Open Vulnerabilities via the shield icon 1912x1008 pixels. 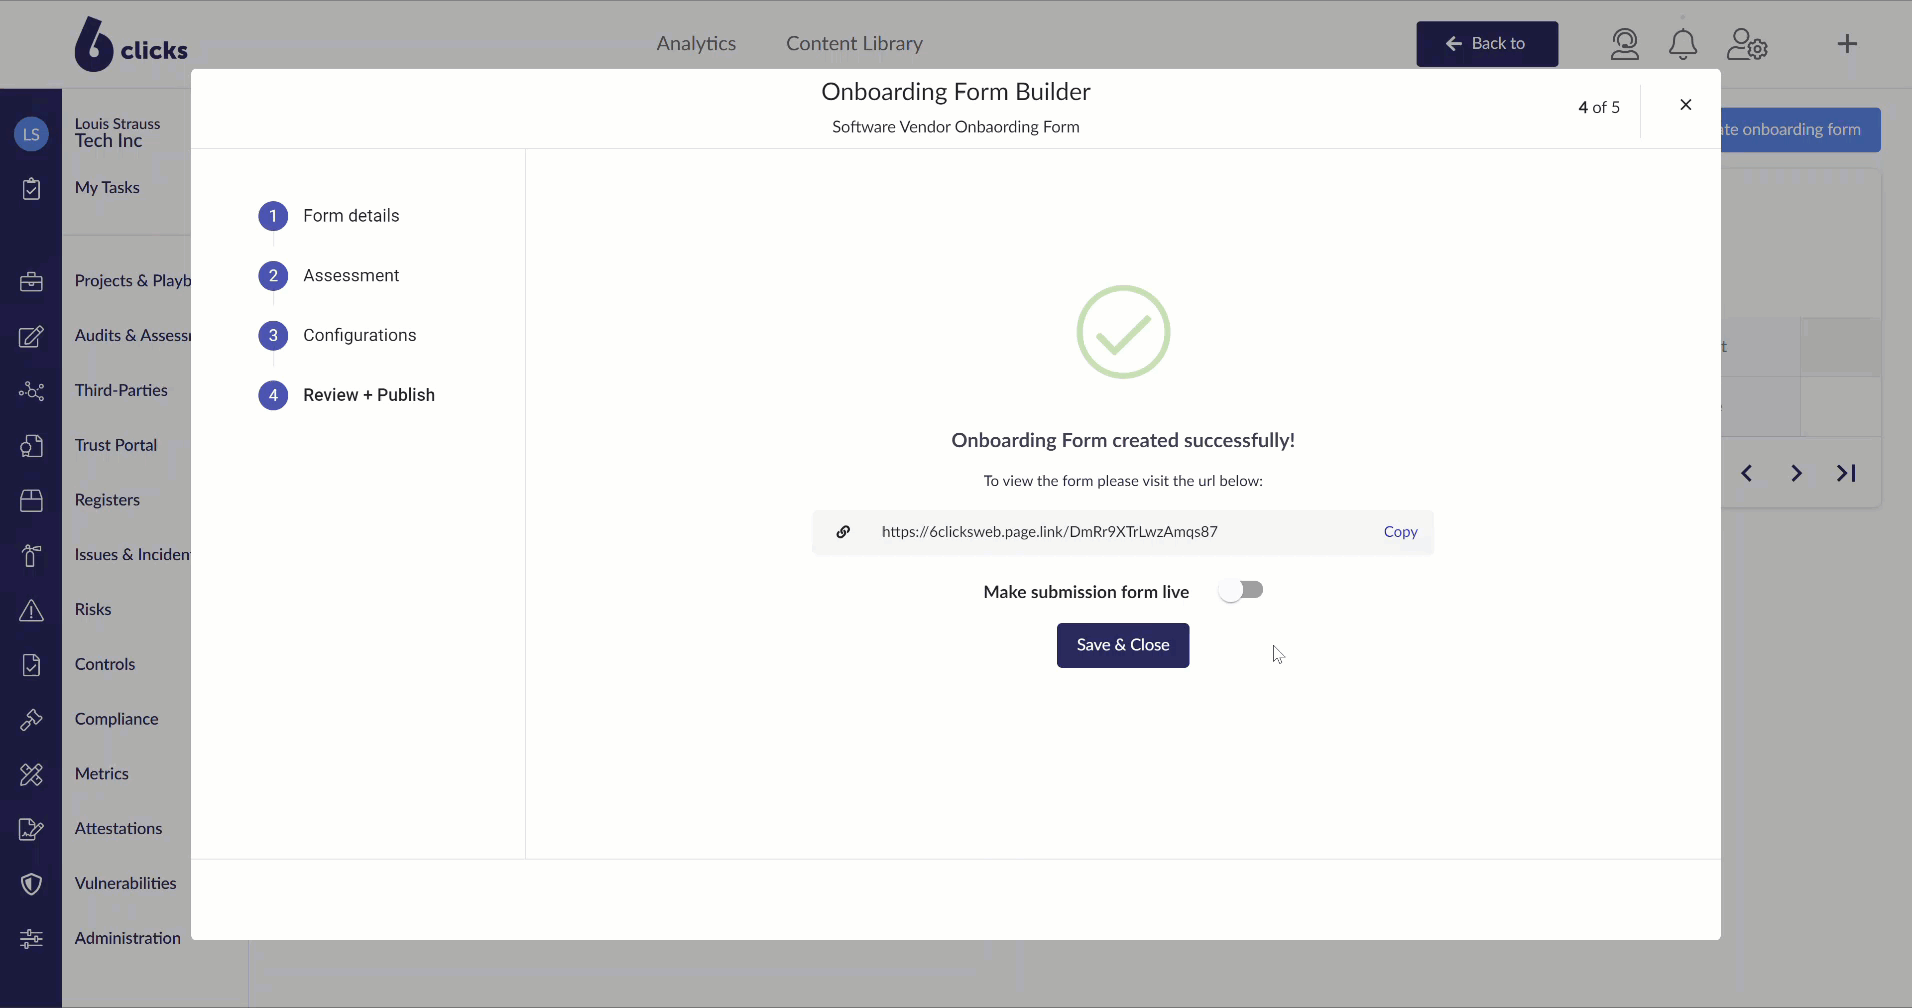pyautogui.click(x=32, y=883)
